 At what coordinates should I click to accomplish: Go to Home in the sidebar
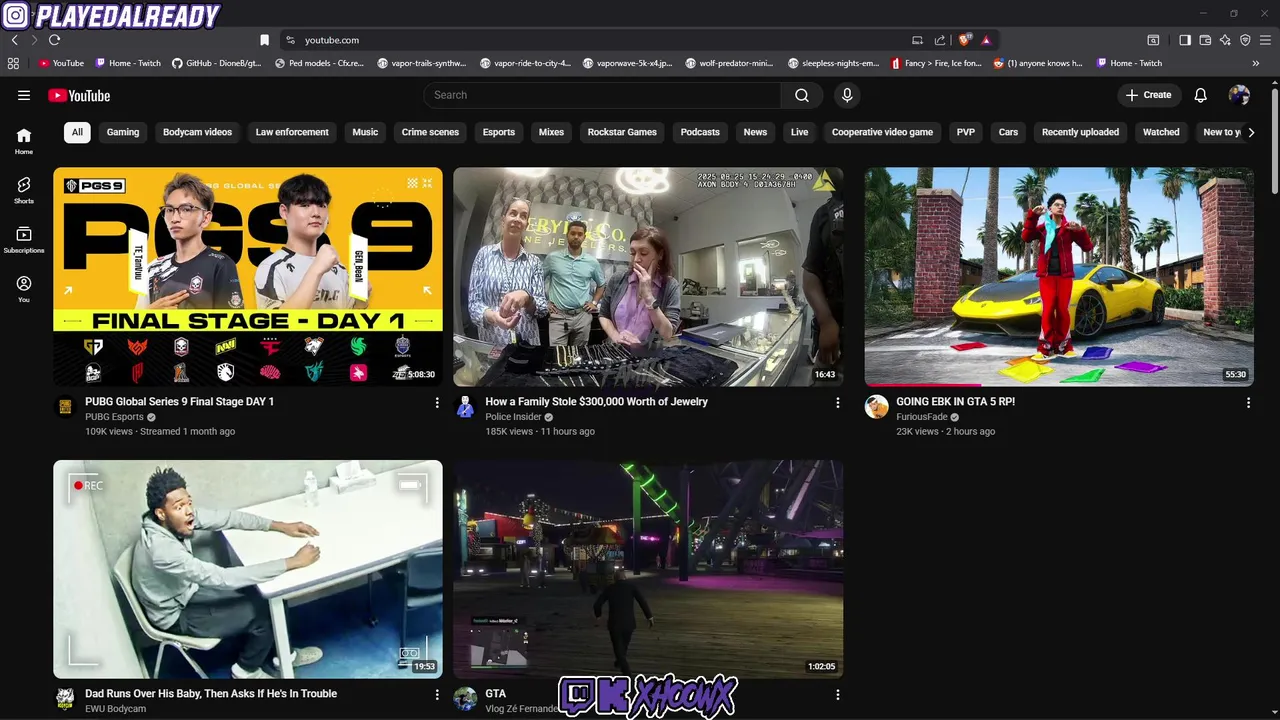click(24, 141)
